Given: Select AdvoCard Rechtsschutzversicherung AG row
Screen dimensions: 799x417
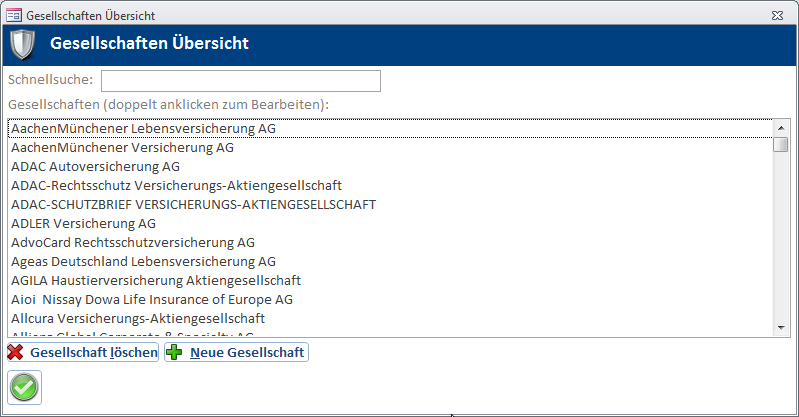Looking at the screenshot, I should [x=132, y=242].
